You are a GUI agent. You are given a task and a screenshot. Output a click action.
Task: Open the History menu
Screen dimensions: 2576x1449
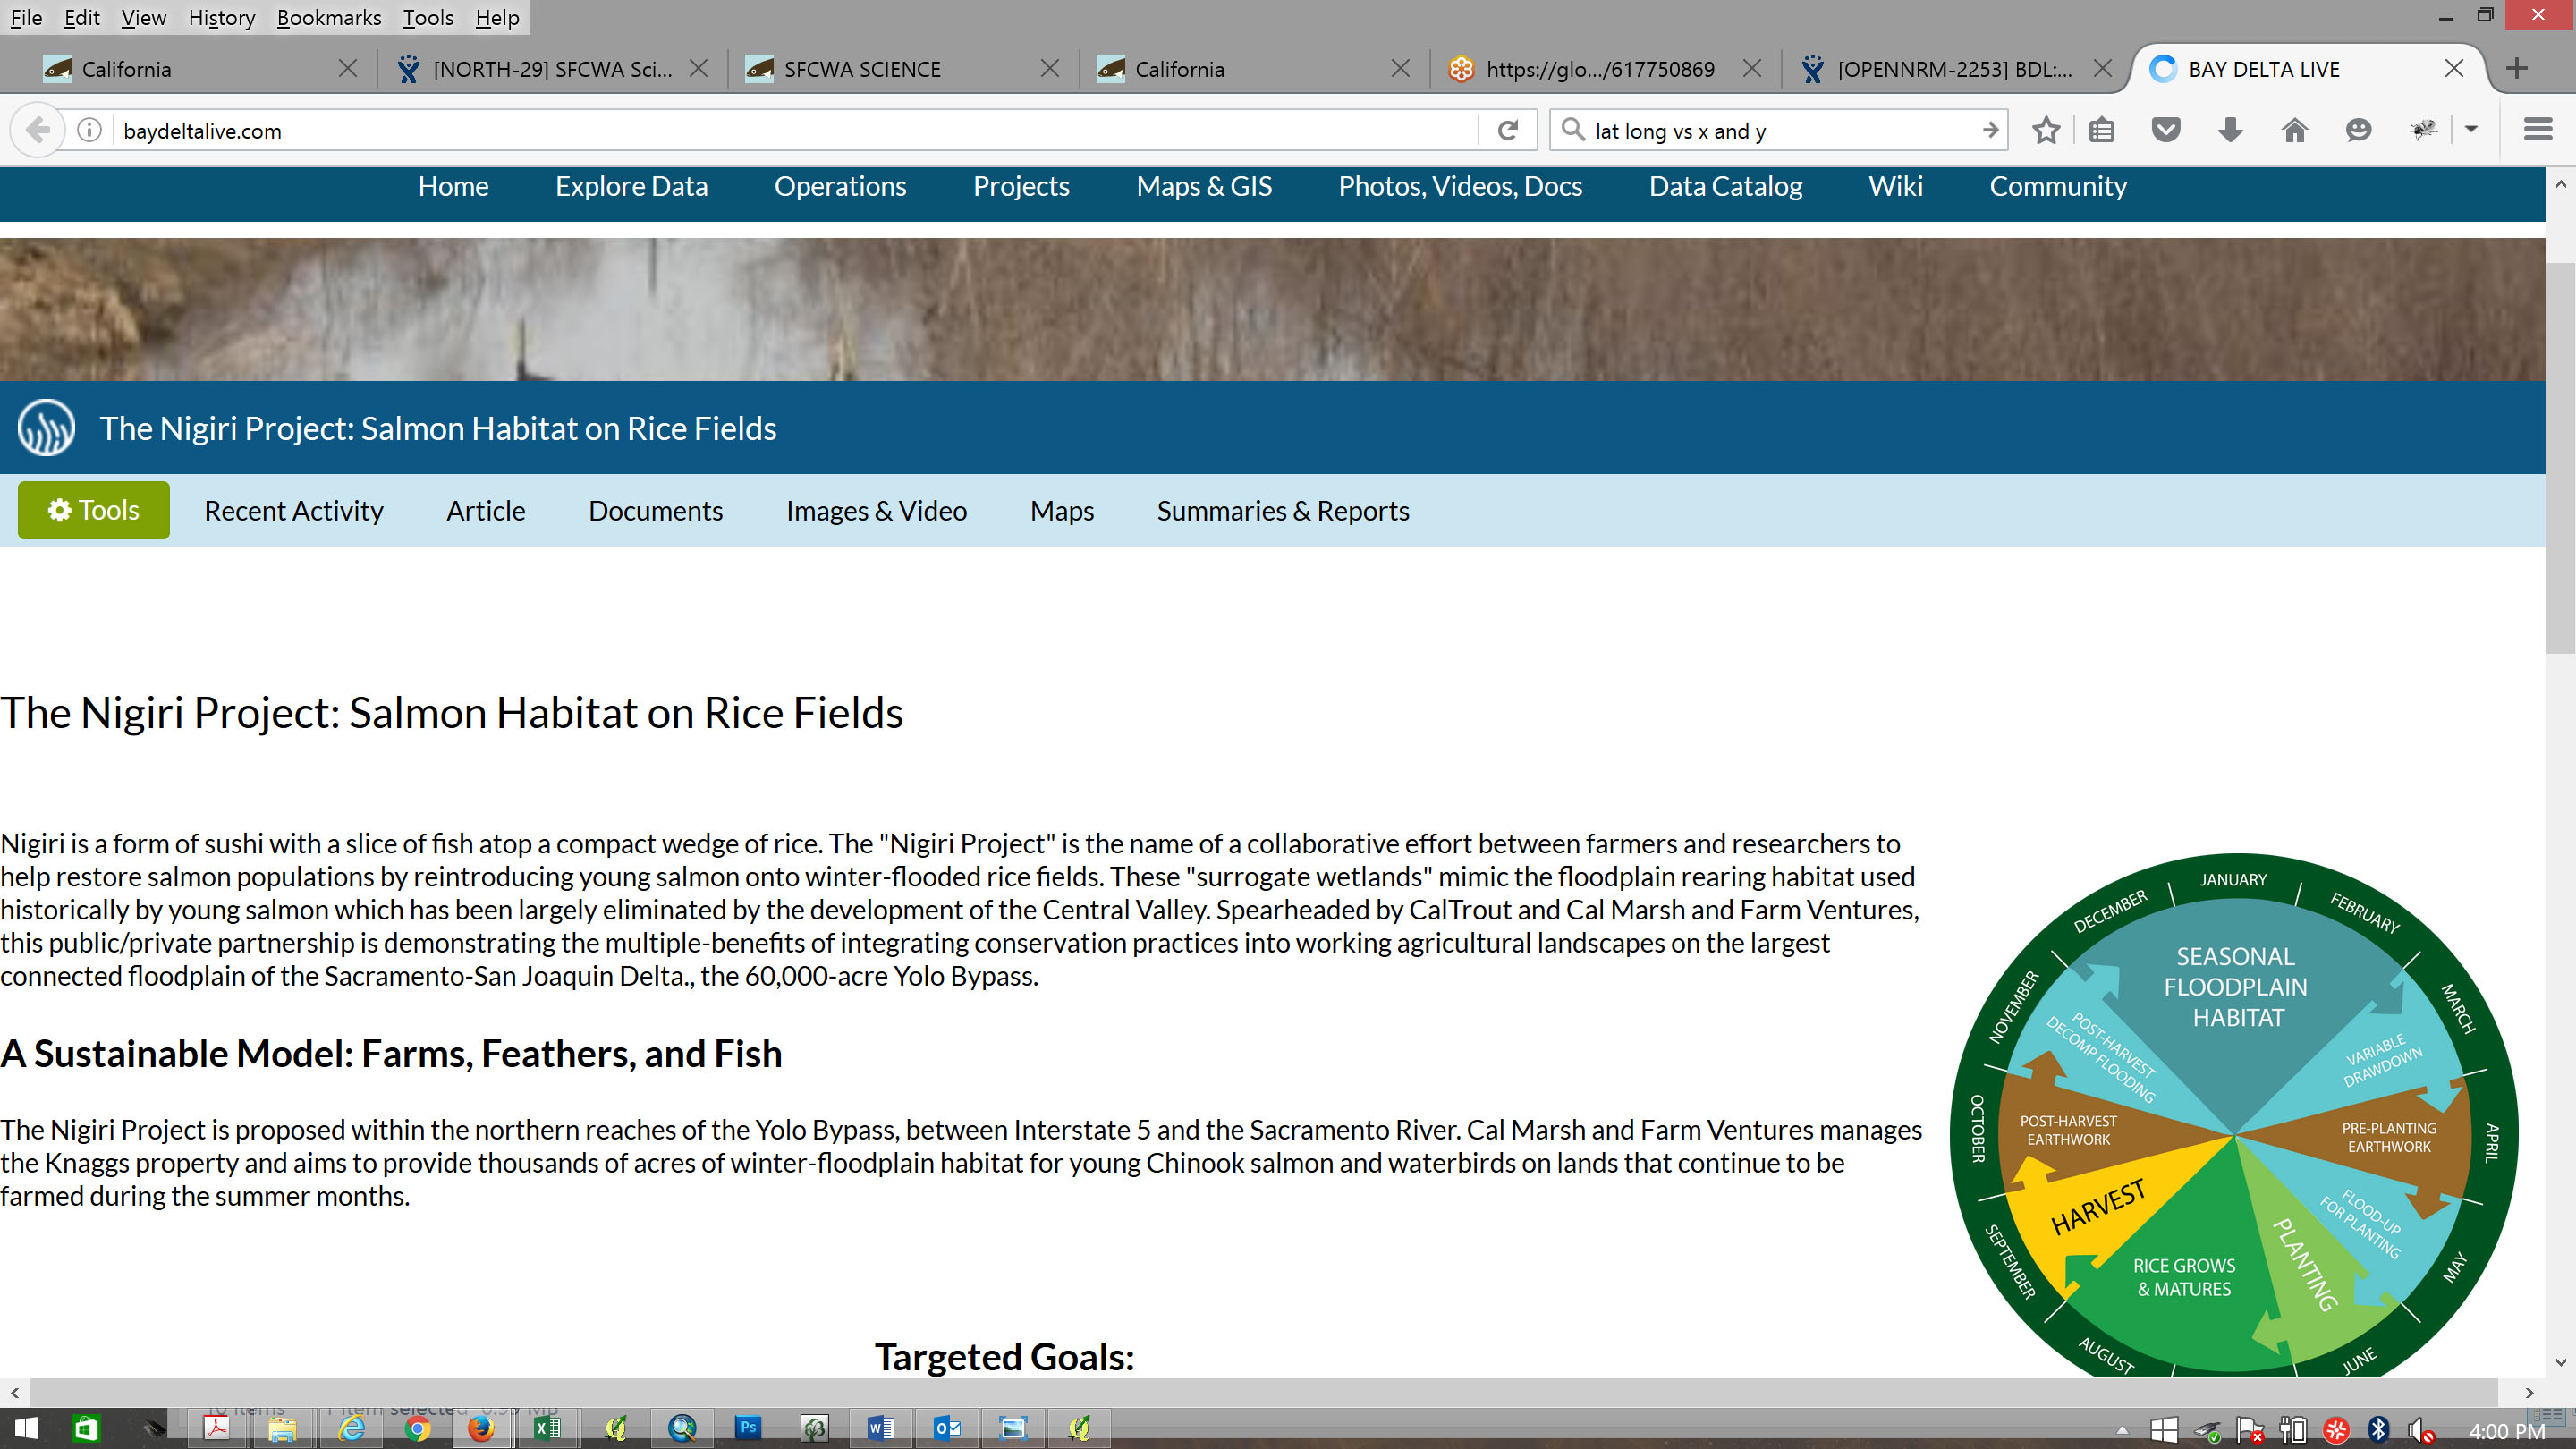[x=222, y=17]
